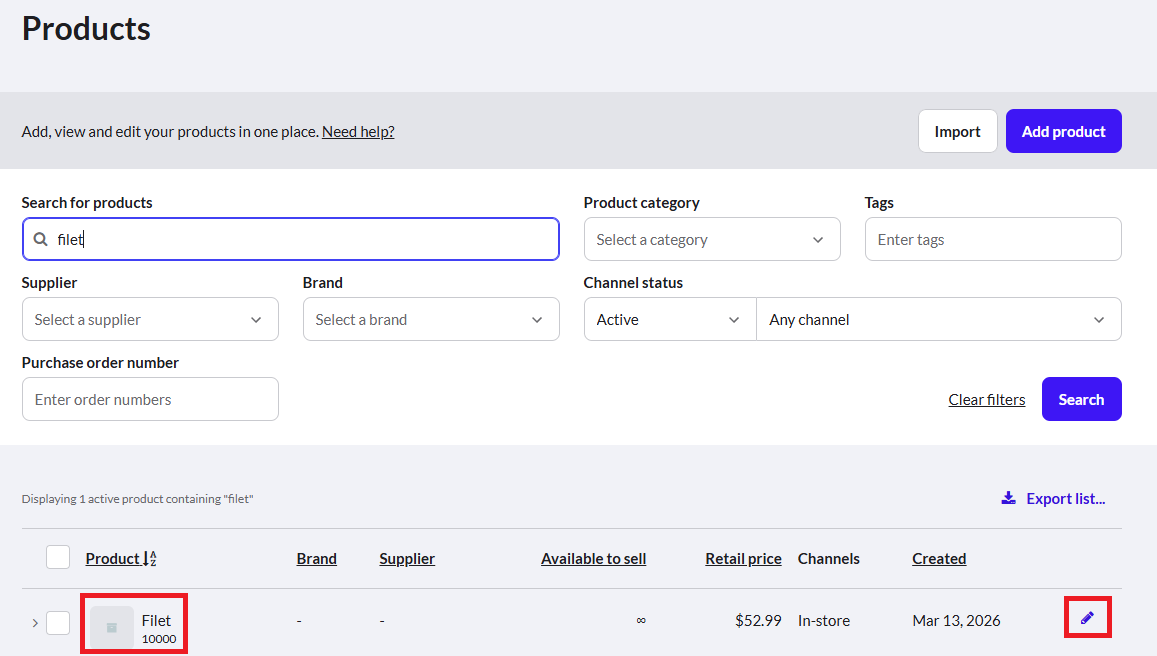This screenshot has width=1157, height=656.
Task: Click the download icon beside Export list
Action: [x=1008, y=498]
